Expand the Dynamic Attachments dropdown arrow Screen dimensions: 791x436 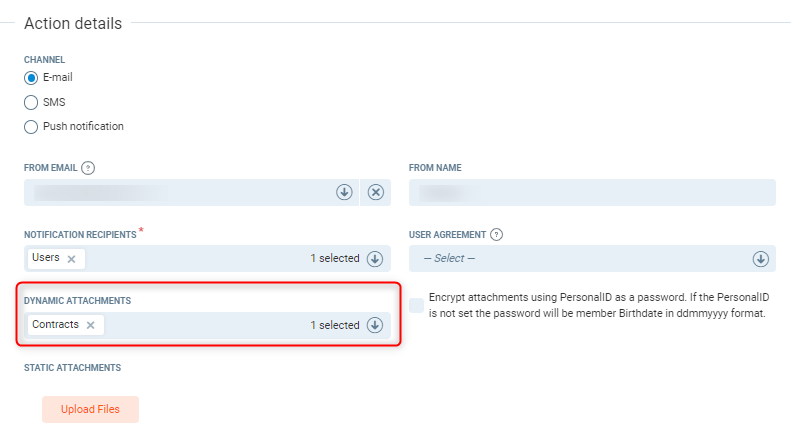tap(375, 325)
